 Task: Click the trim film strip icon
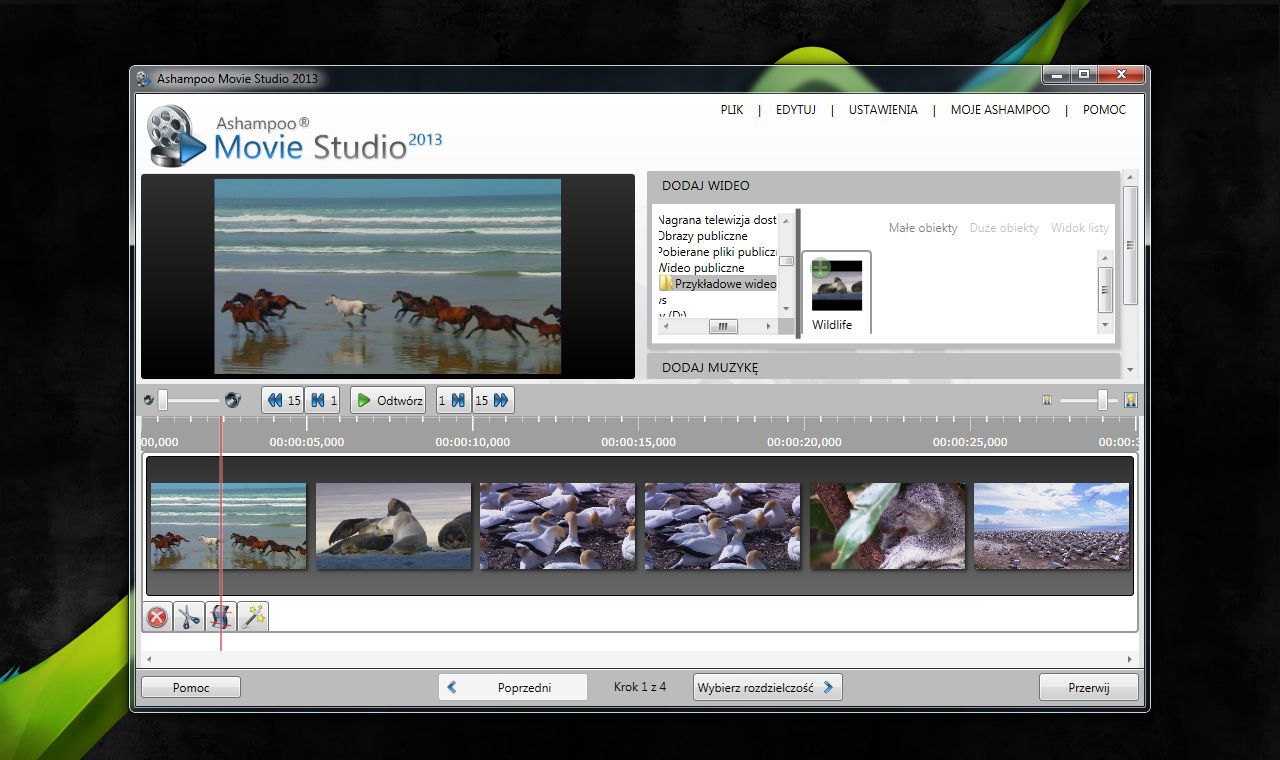coord(221,617)
